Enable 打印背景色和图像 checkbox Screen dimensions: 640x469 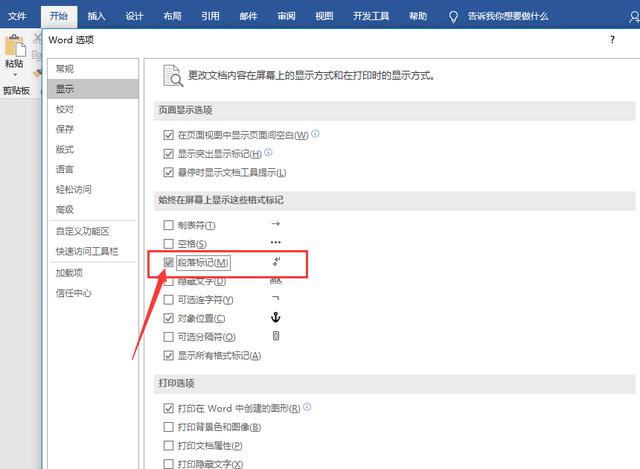(168, 427)
